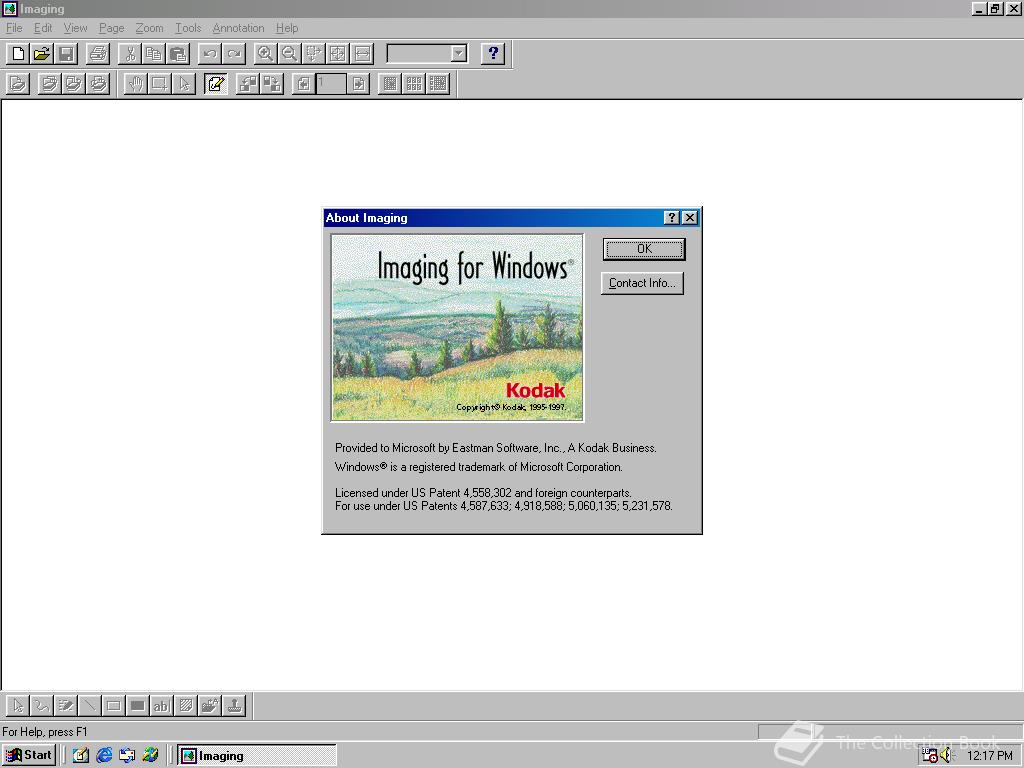Image resolution: width=1024 pixels, height=768 pixels.
Task: Save the current document
Action: (x=66, y=54)
